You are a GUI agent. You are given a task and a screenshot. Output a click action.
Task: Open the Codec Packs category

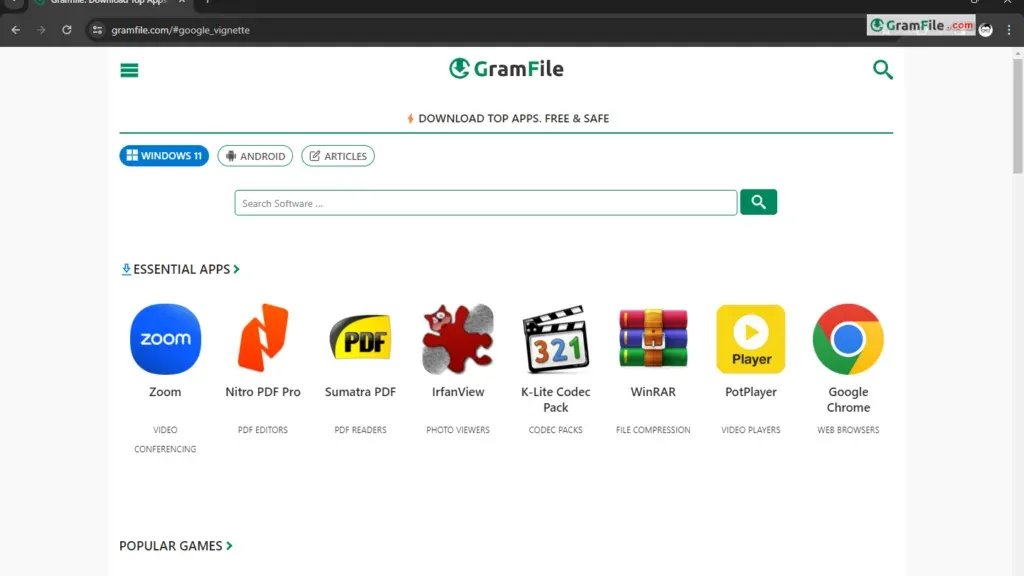pyautogui.click(x=556, y=430)
